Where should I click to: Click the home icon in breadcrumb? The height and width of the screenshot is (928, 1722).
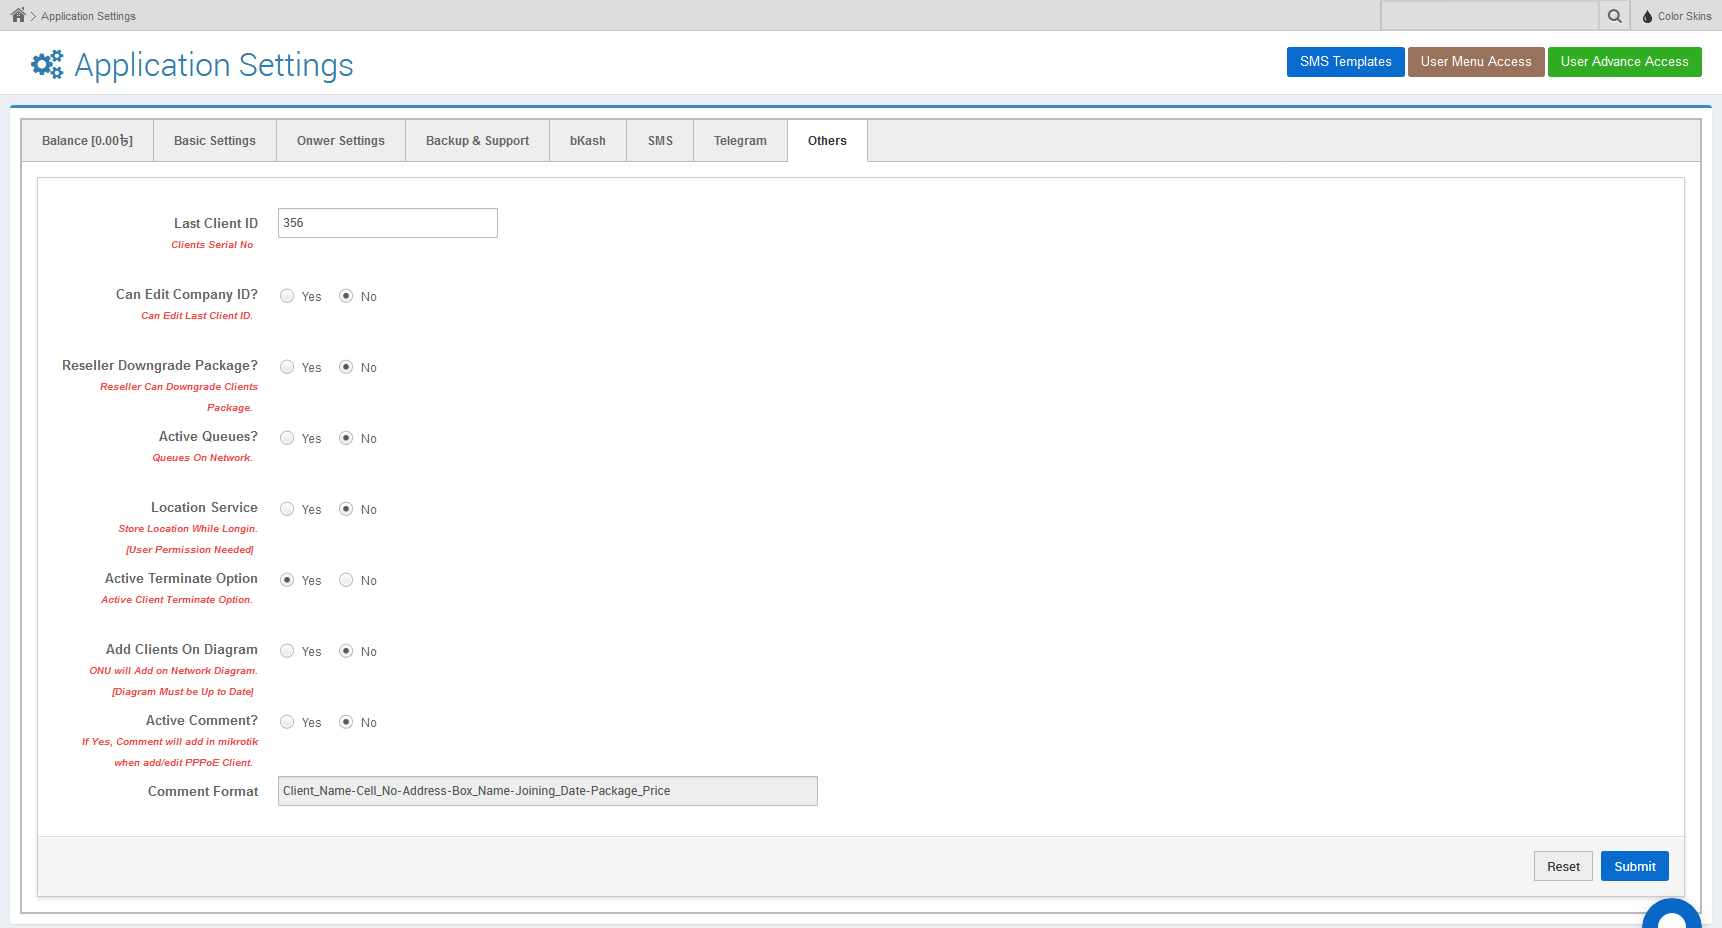click(x=18, y=15)
